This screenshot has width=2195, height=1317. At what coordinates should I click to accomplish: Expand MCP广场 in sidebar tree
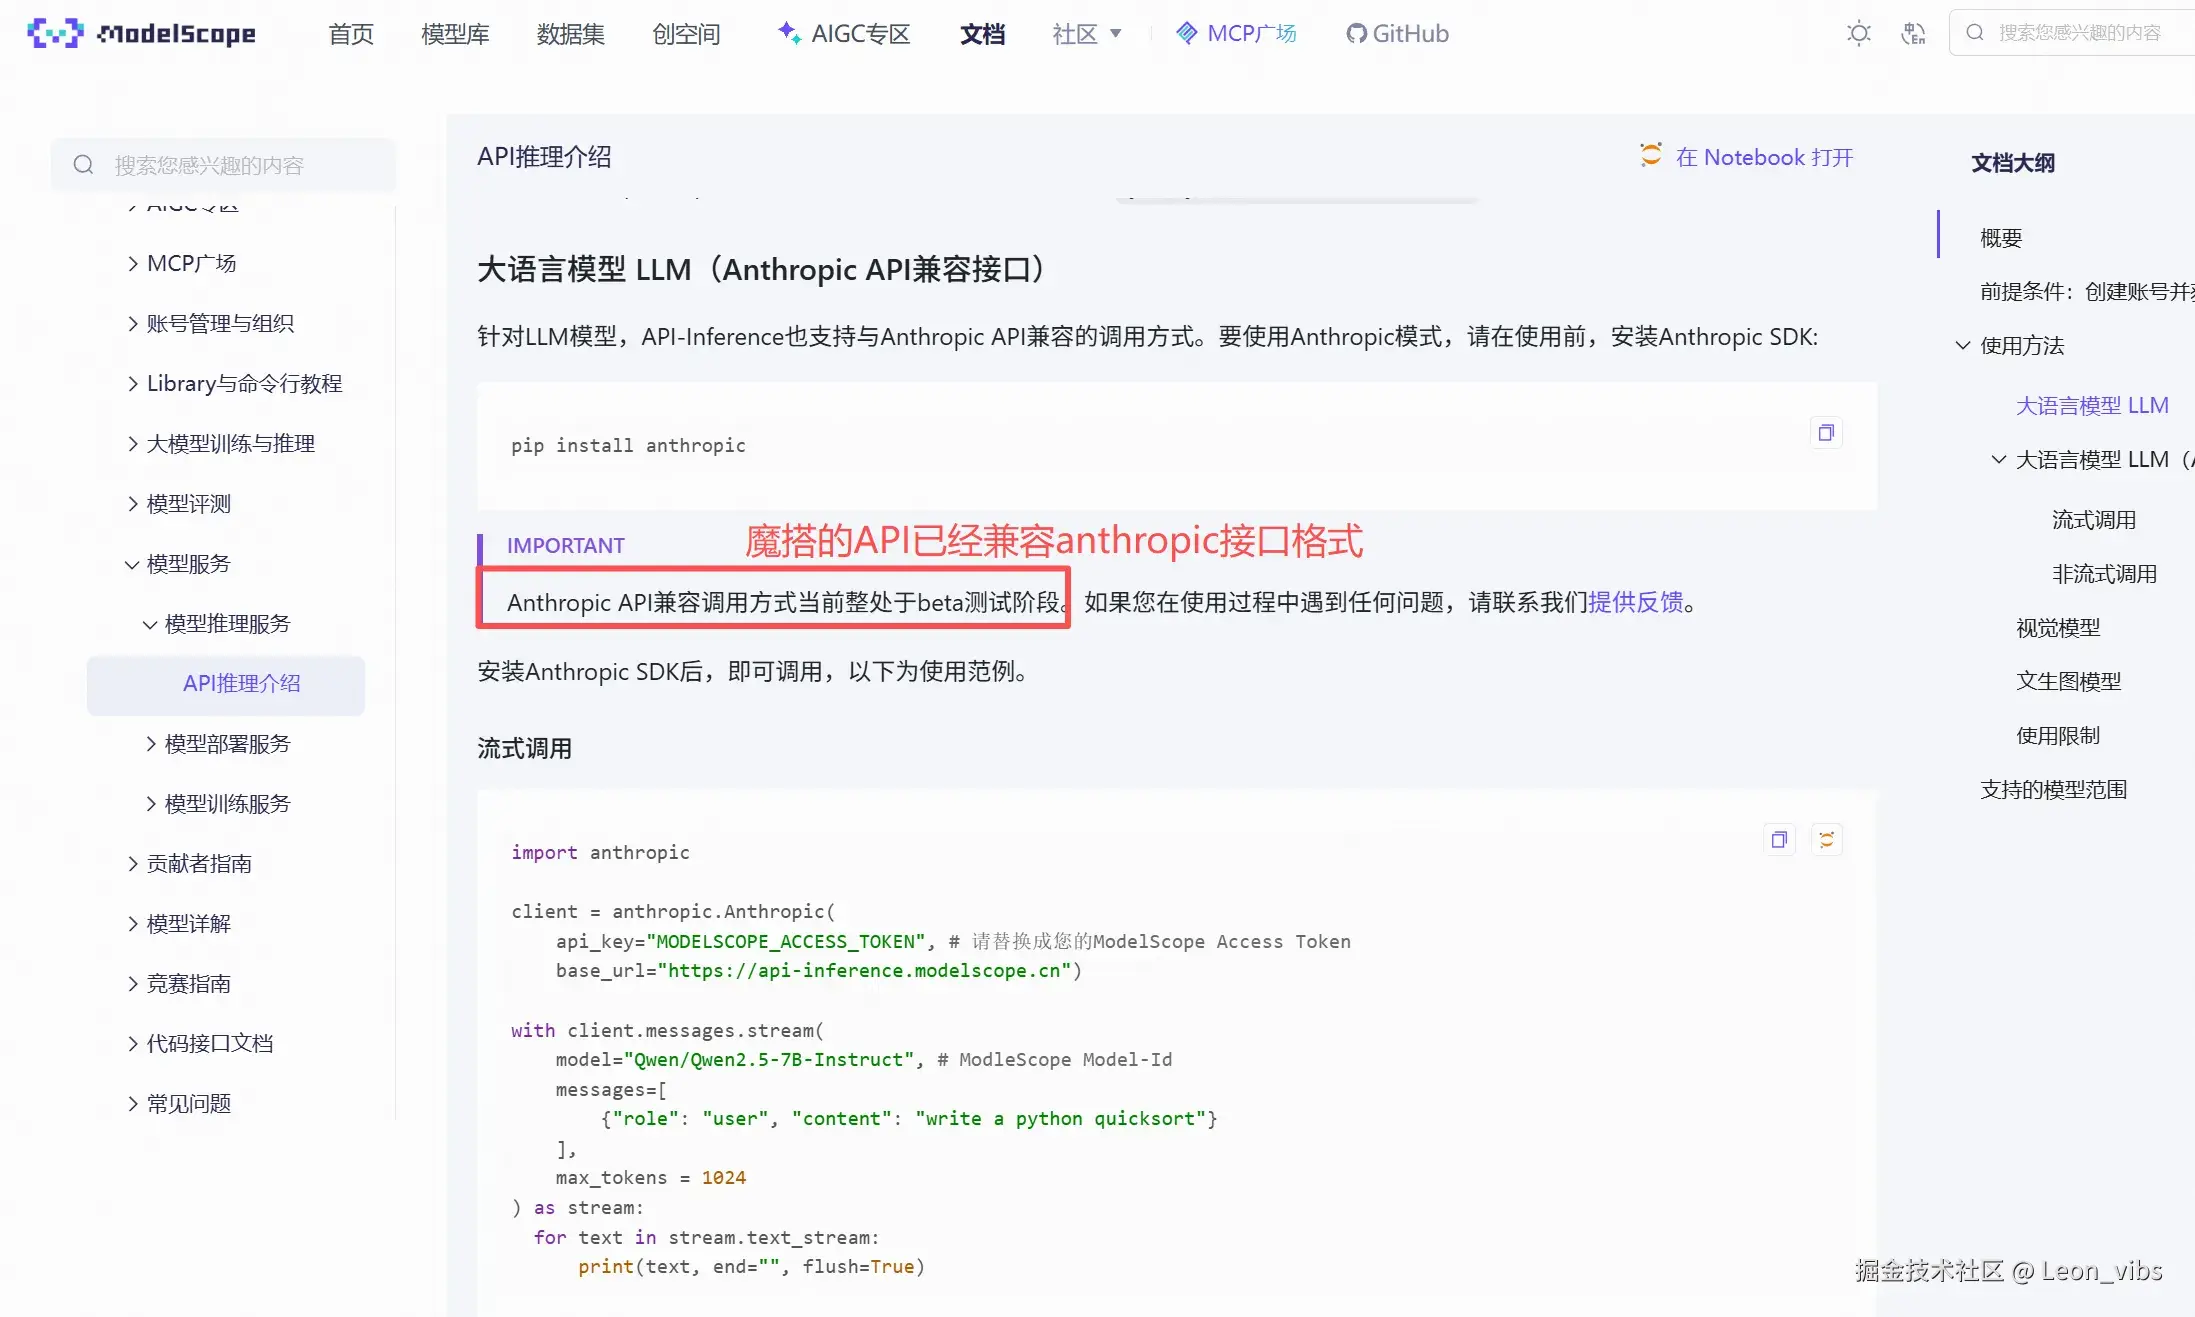[x=181, y=263]
